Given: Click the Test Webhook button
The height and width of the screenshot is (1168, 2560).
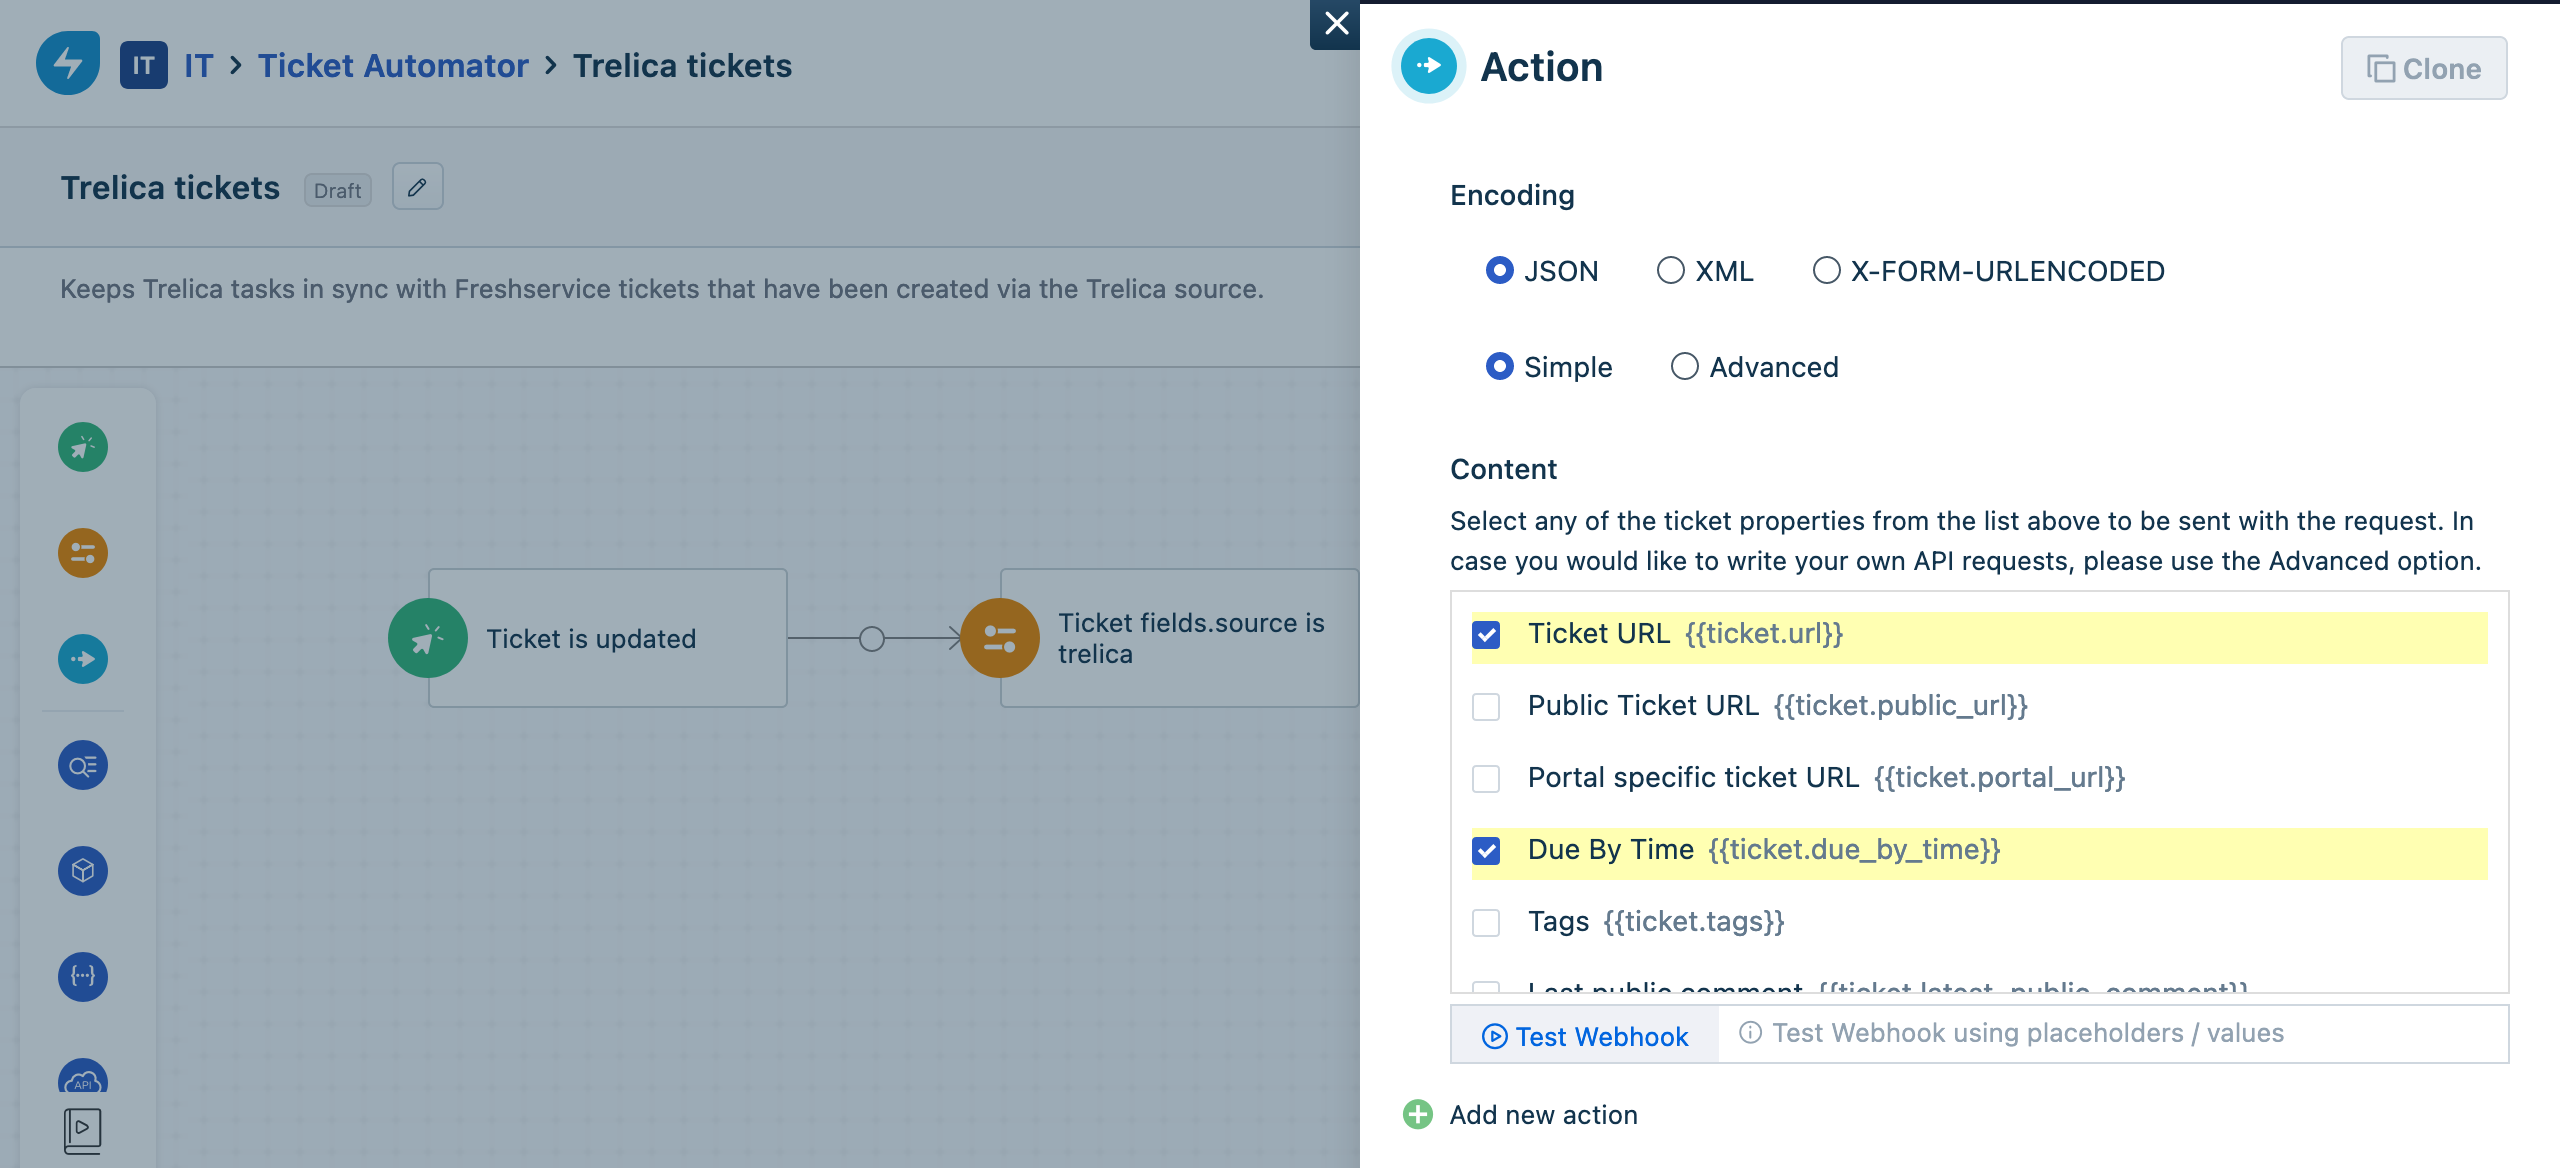Looking at the screenshot, I should click(x=1585, y=1036).
